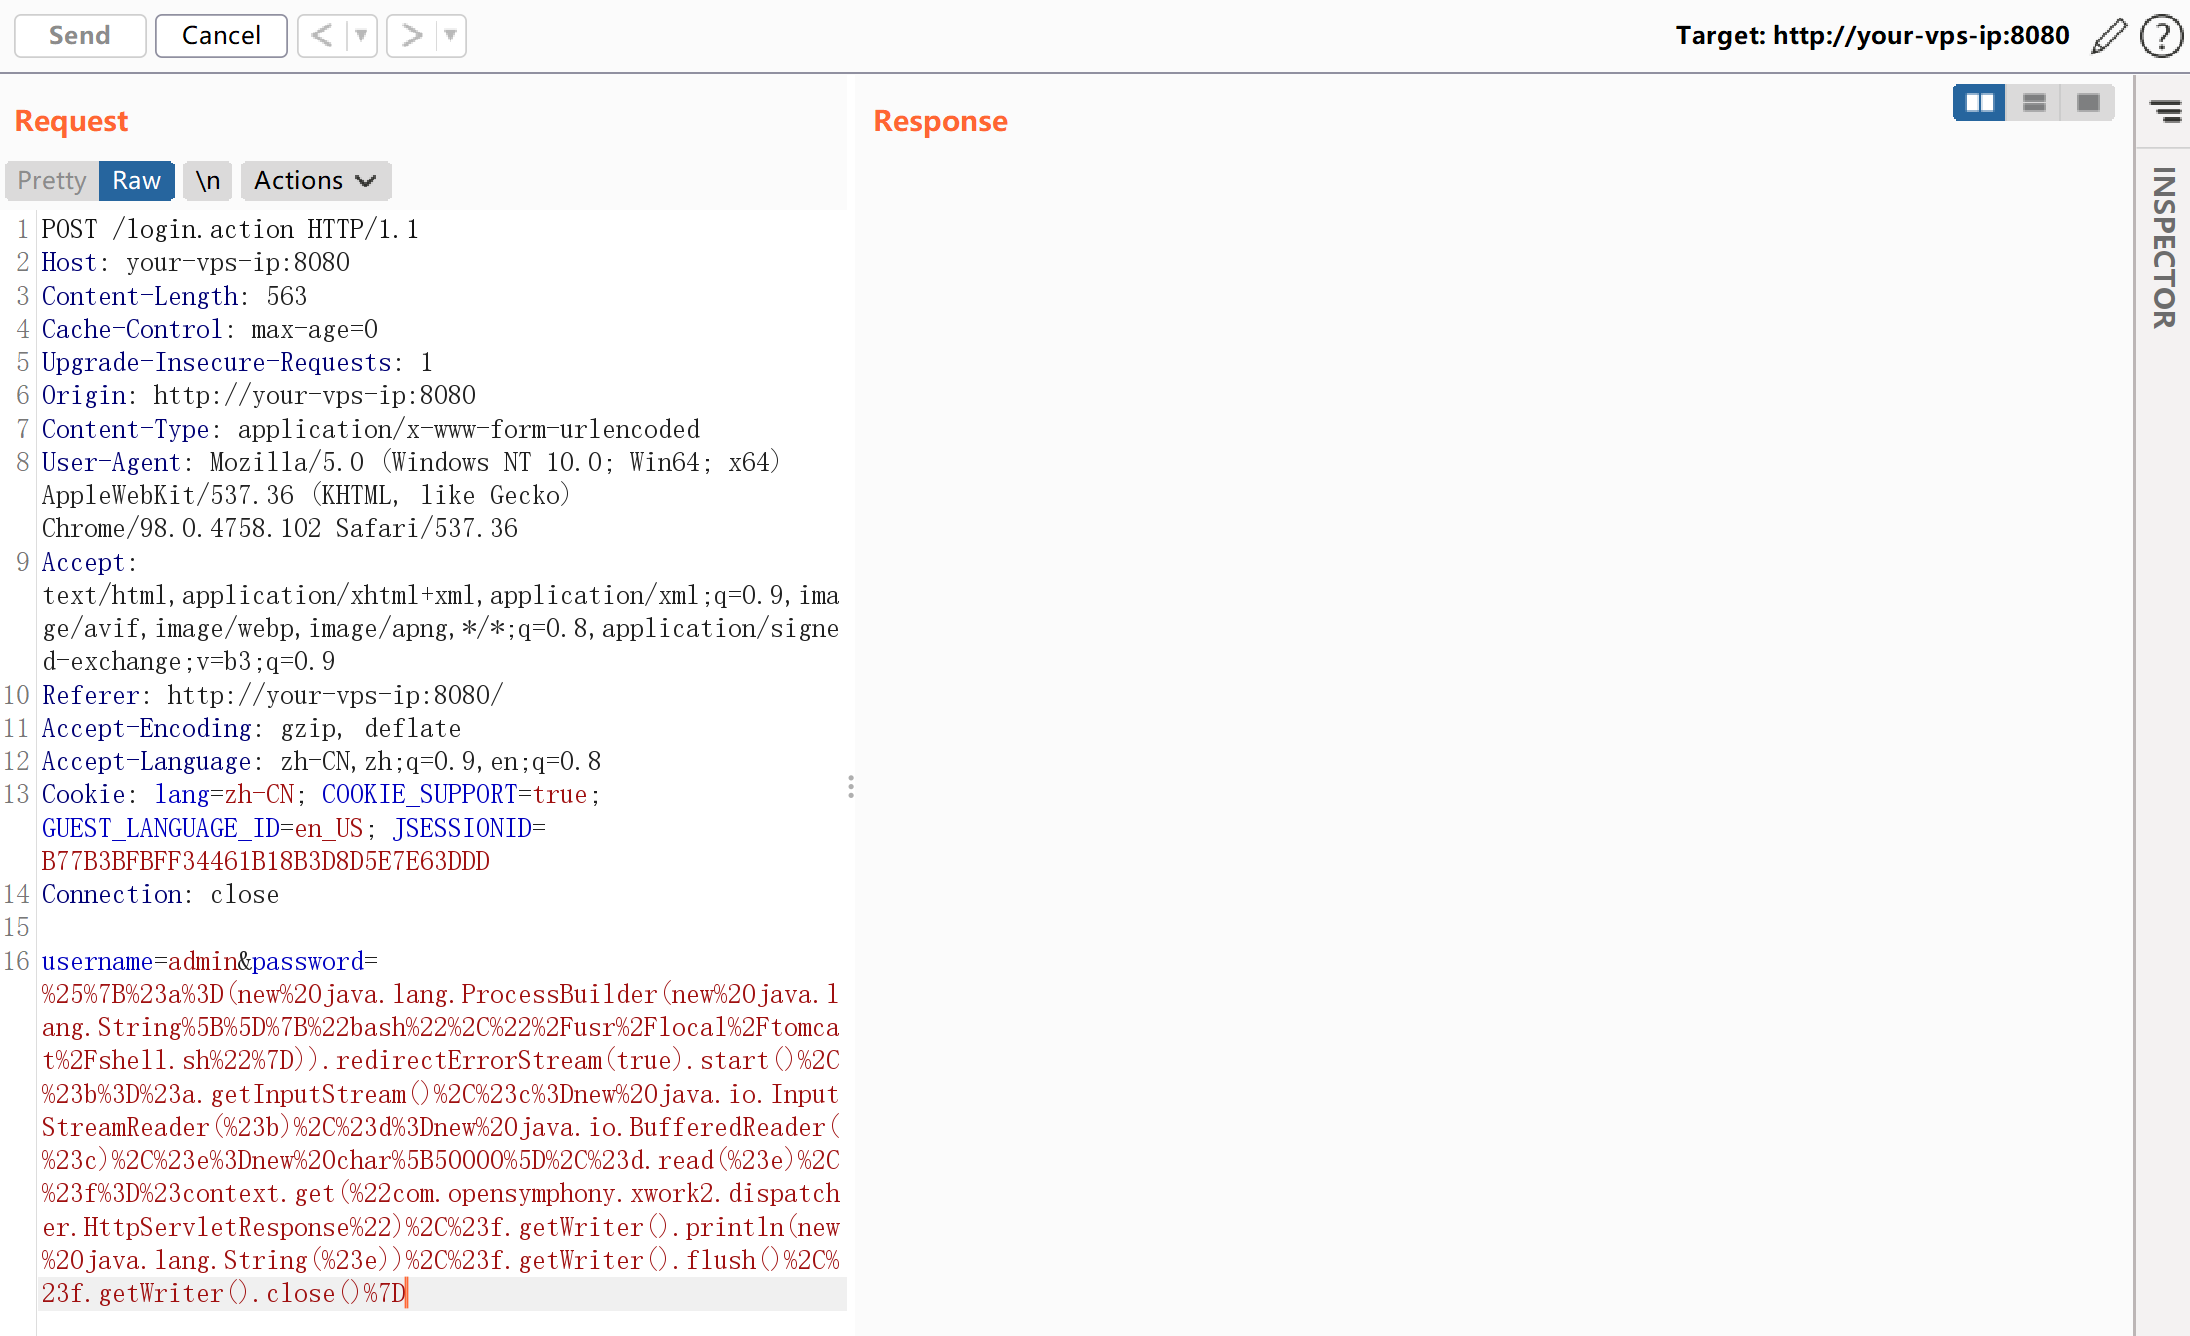Click the Content-Length header line in request editor
Image resolution: width=2190 pixels, height=1336 pixels.
pos(174,296)
